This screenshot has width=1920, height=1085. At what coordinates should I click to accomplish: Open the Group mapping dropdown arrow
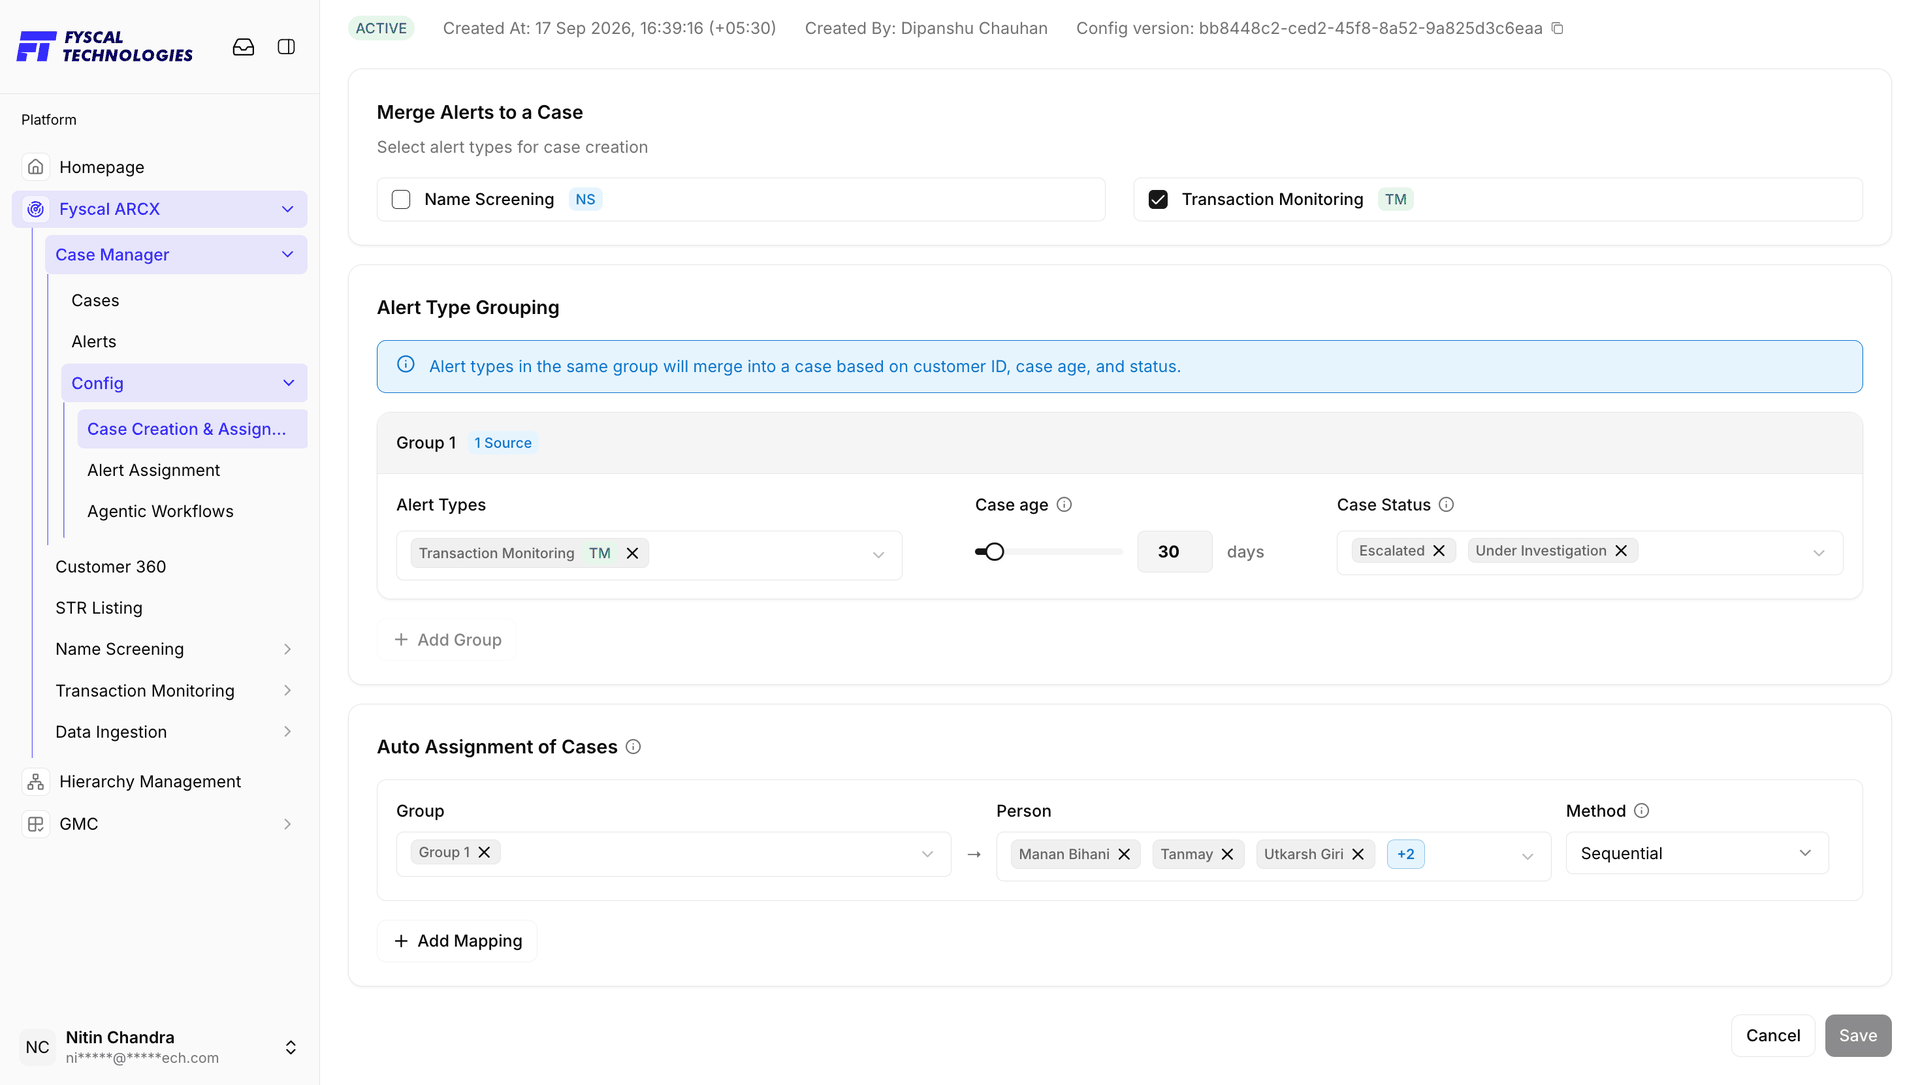927,854
